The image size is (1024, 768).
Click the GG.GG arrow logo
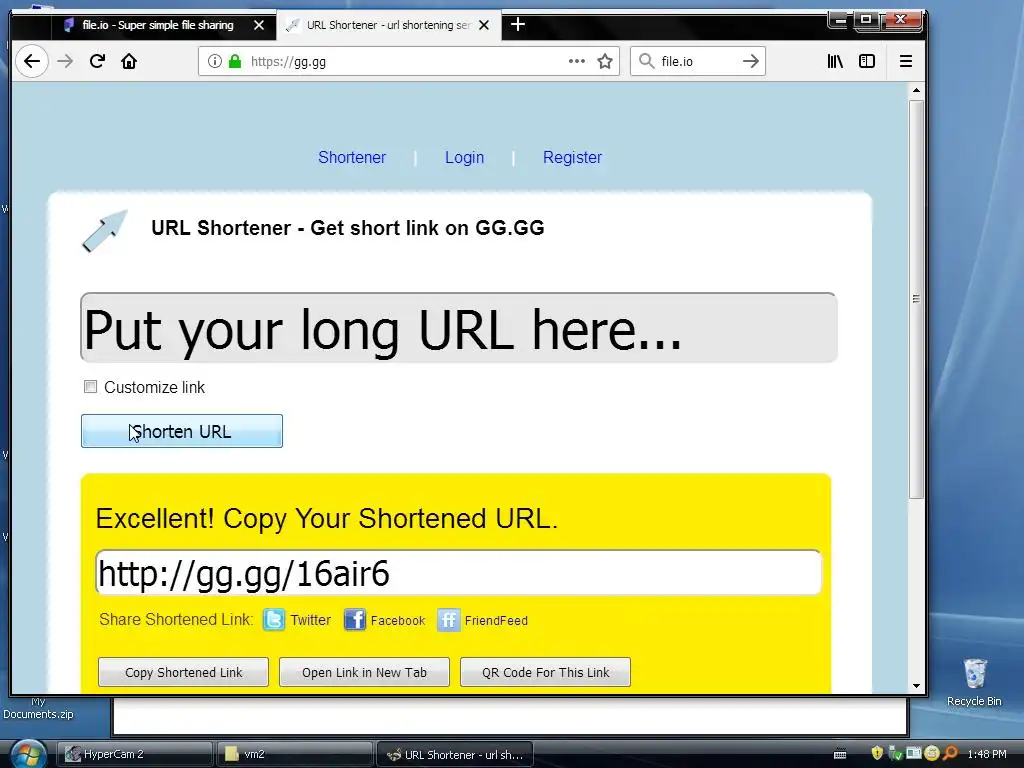104,231
